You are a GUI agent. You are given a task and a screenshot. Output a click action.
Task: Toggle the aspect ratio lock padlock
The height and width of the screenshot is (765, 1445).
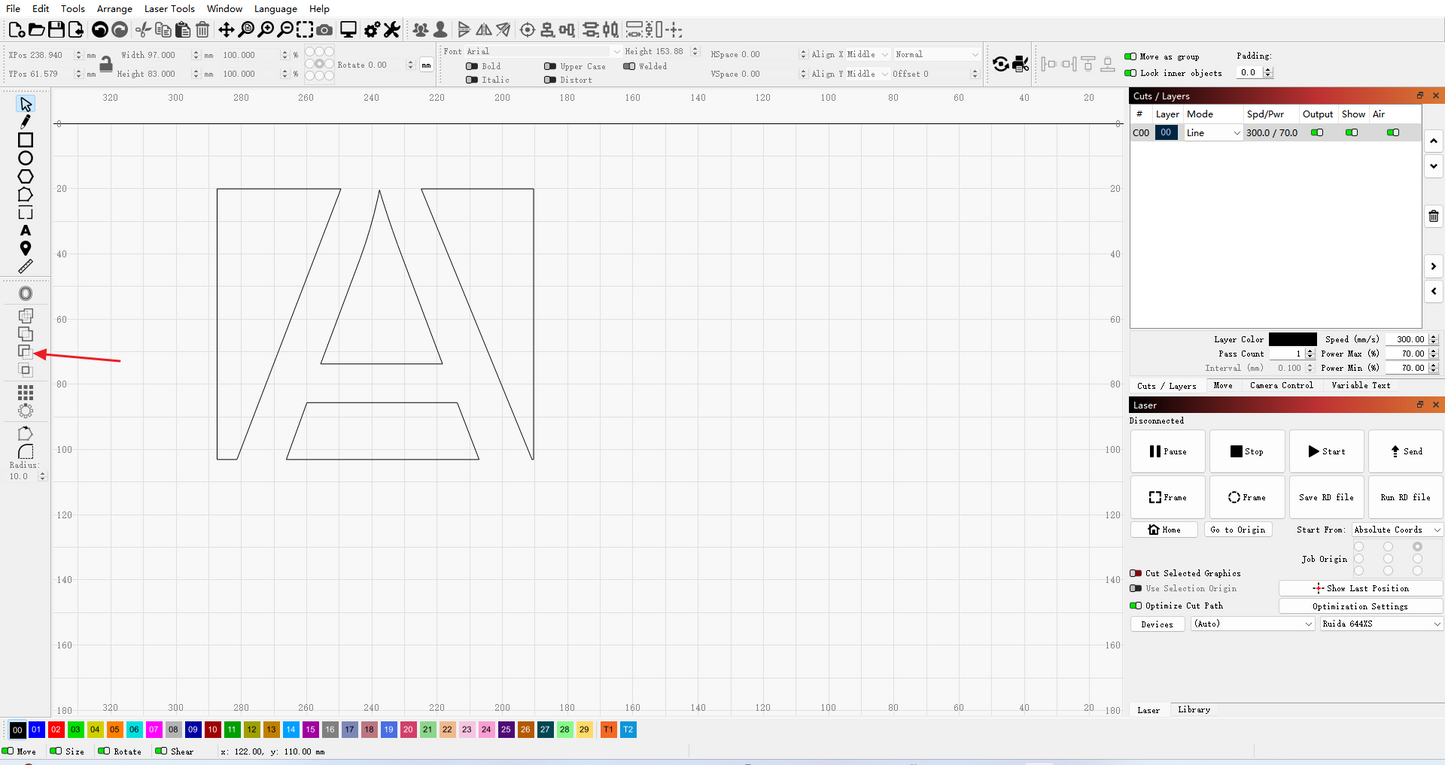(x=105, y=64)
